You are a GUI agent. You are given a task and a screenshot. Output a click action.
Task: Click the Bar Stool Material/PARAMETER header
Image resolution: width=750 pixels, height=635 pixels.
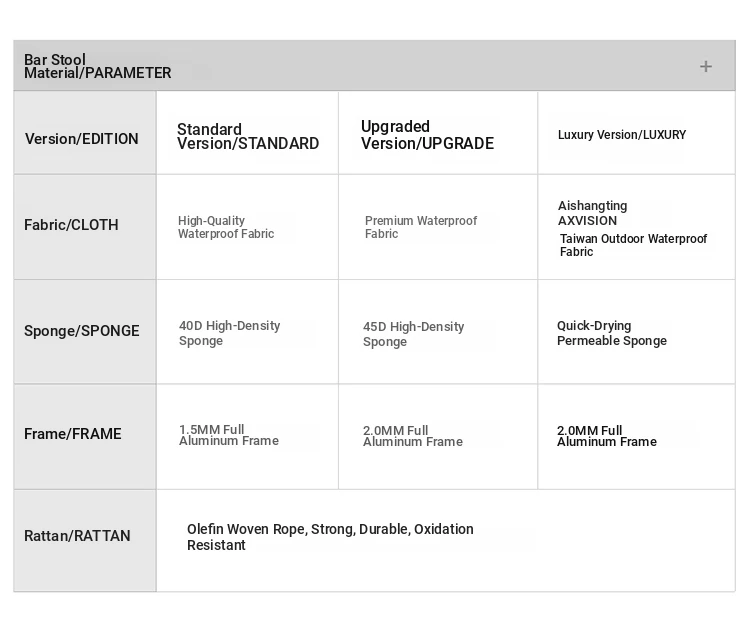(98, 66)
